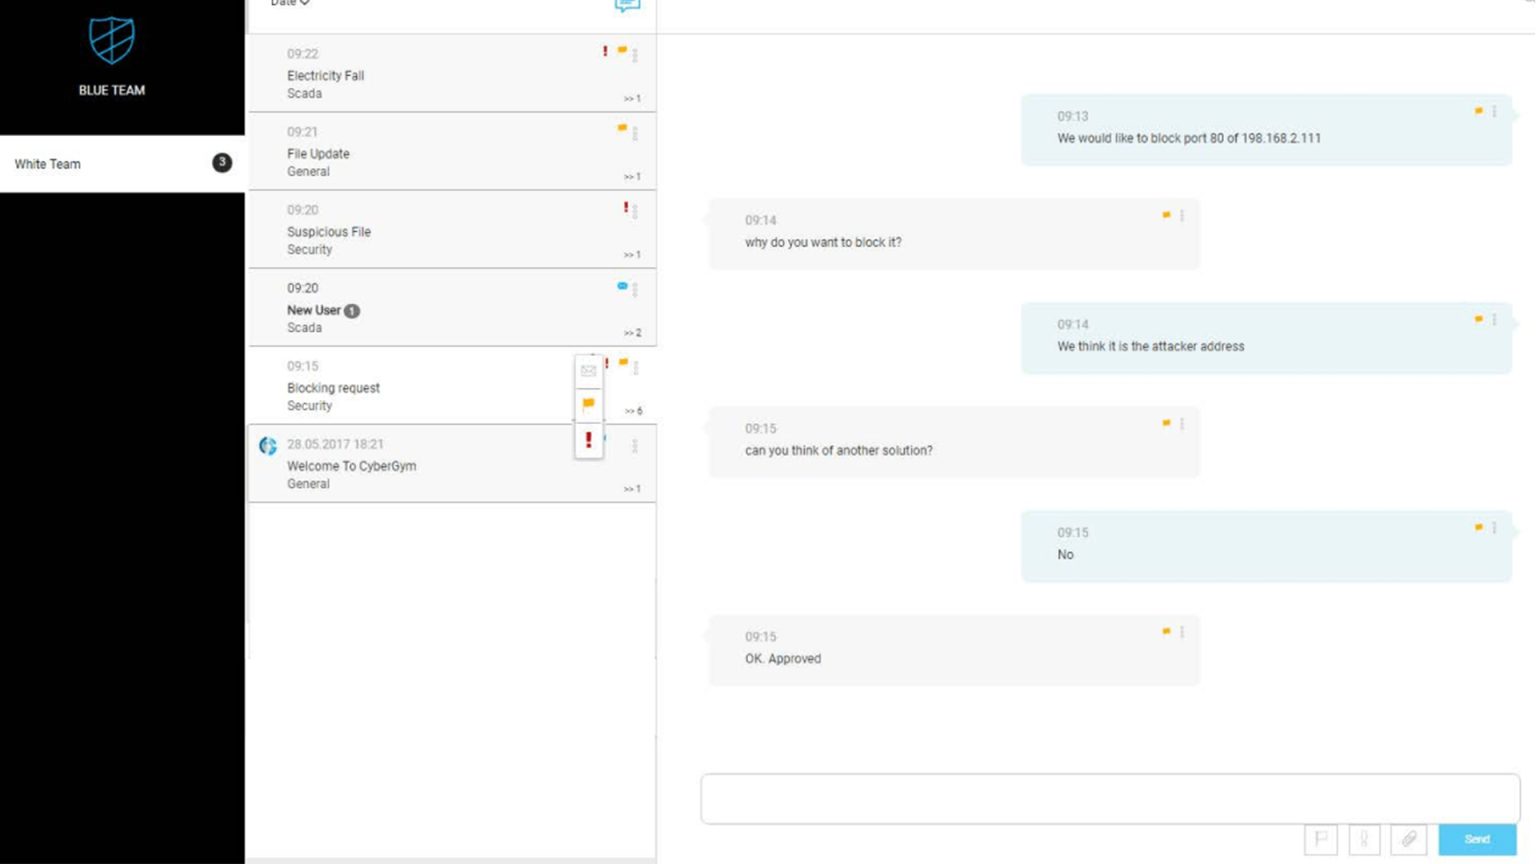Image resolution: width=1536 pixels, height=864 pixels.
Task: Open the Electricity Fall thread
Action: click(452, 73)
